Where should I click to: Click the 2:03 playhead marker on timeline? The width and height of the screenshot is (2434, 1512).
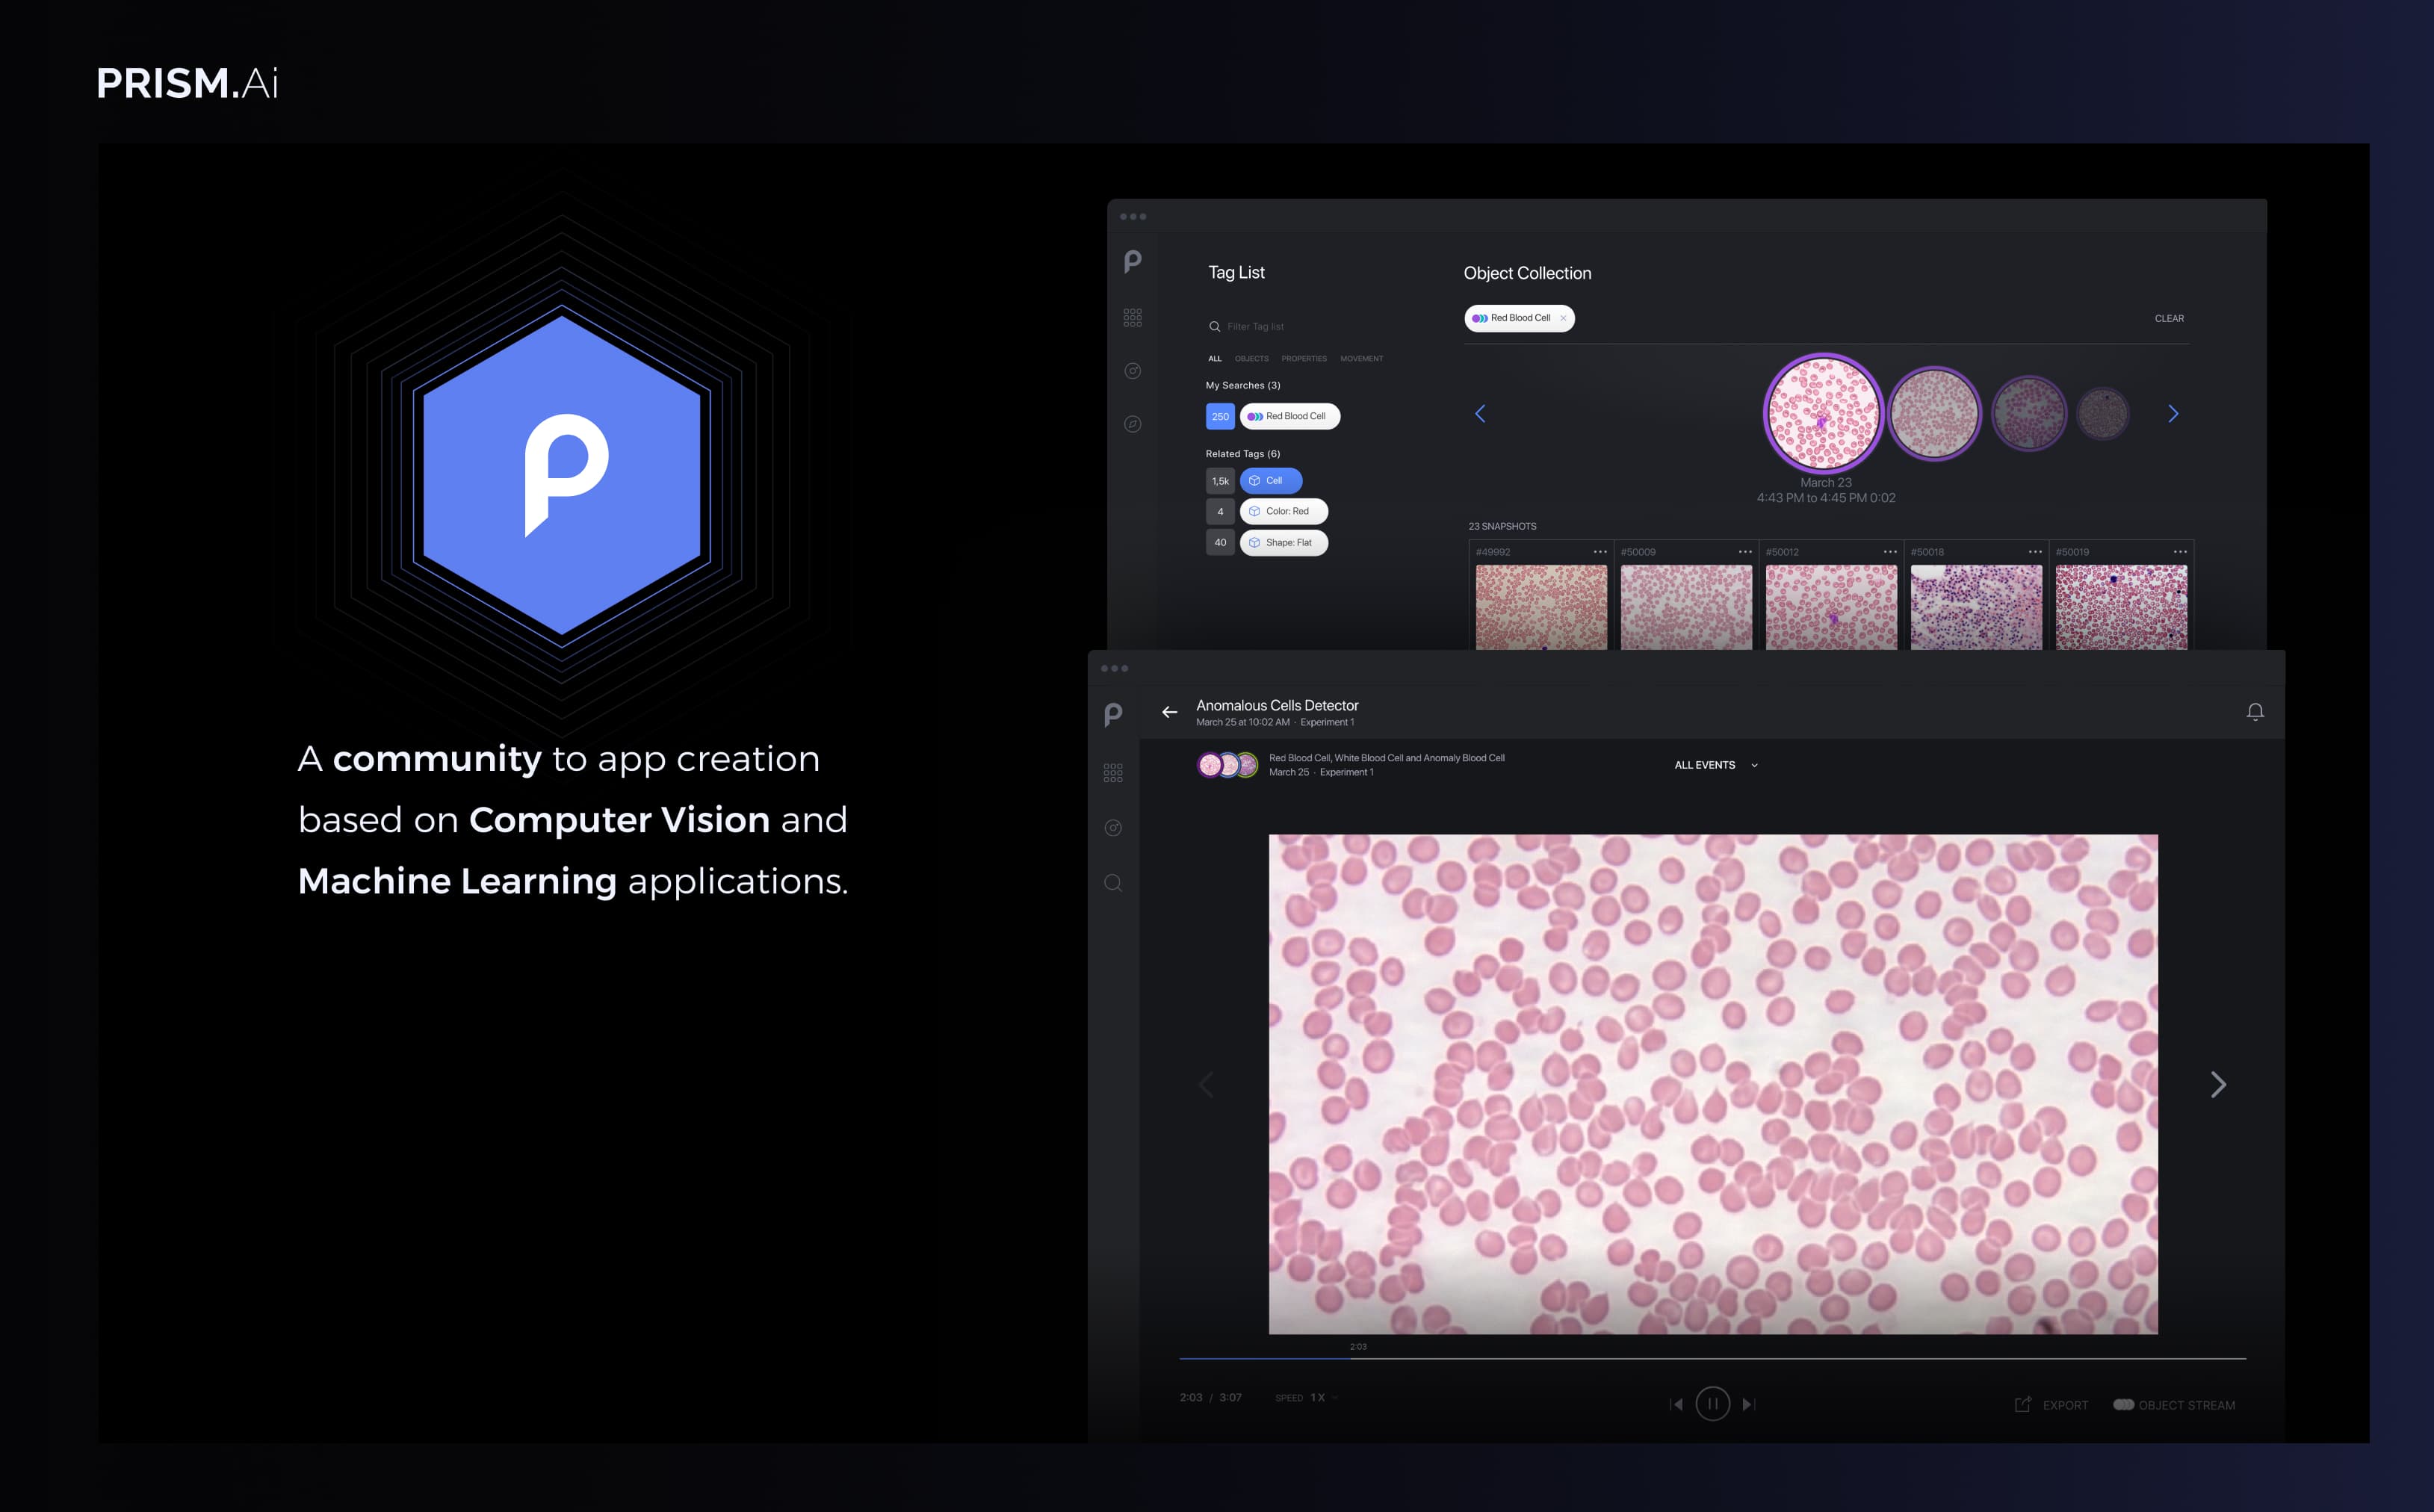coord(1358,1347)
